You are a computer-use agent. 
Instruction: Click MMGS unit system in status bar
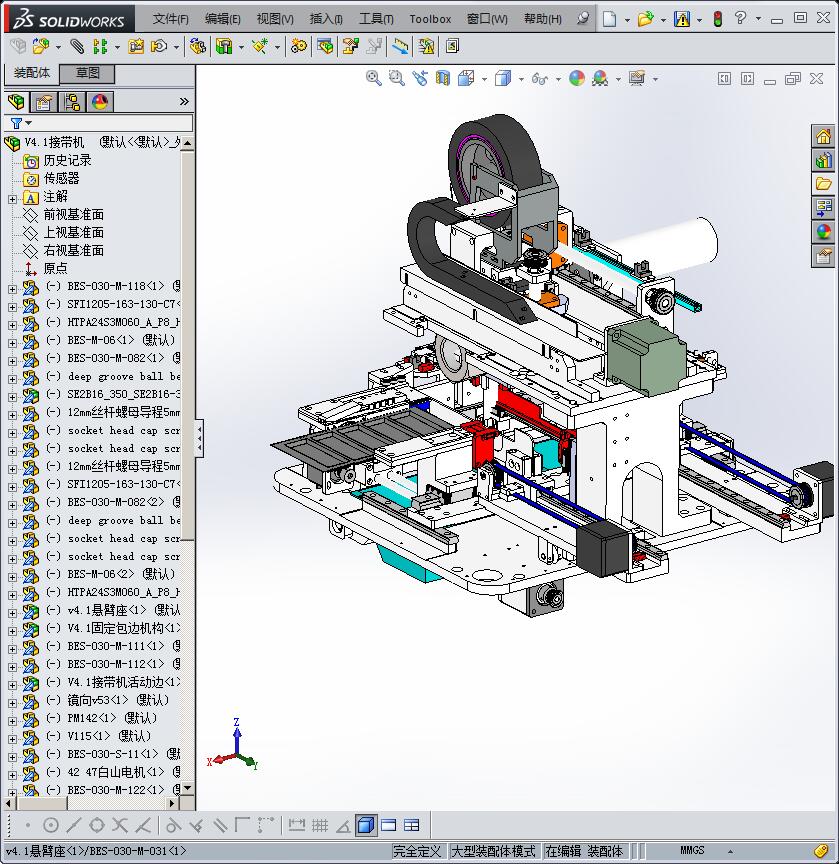pyautogui.click(x=692, y=850)
